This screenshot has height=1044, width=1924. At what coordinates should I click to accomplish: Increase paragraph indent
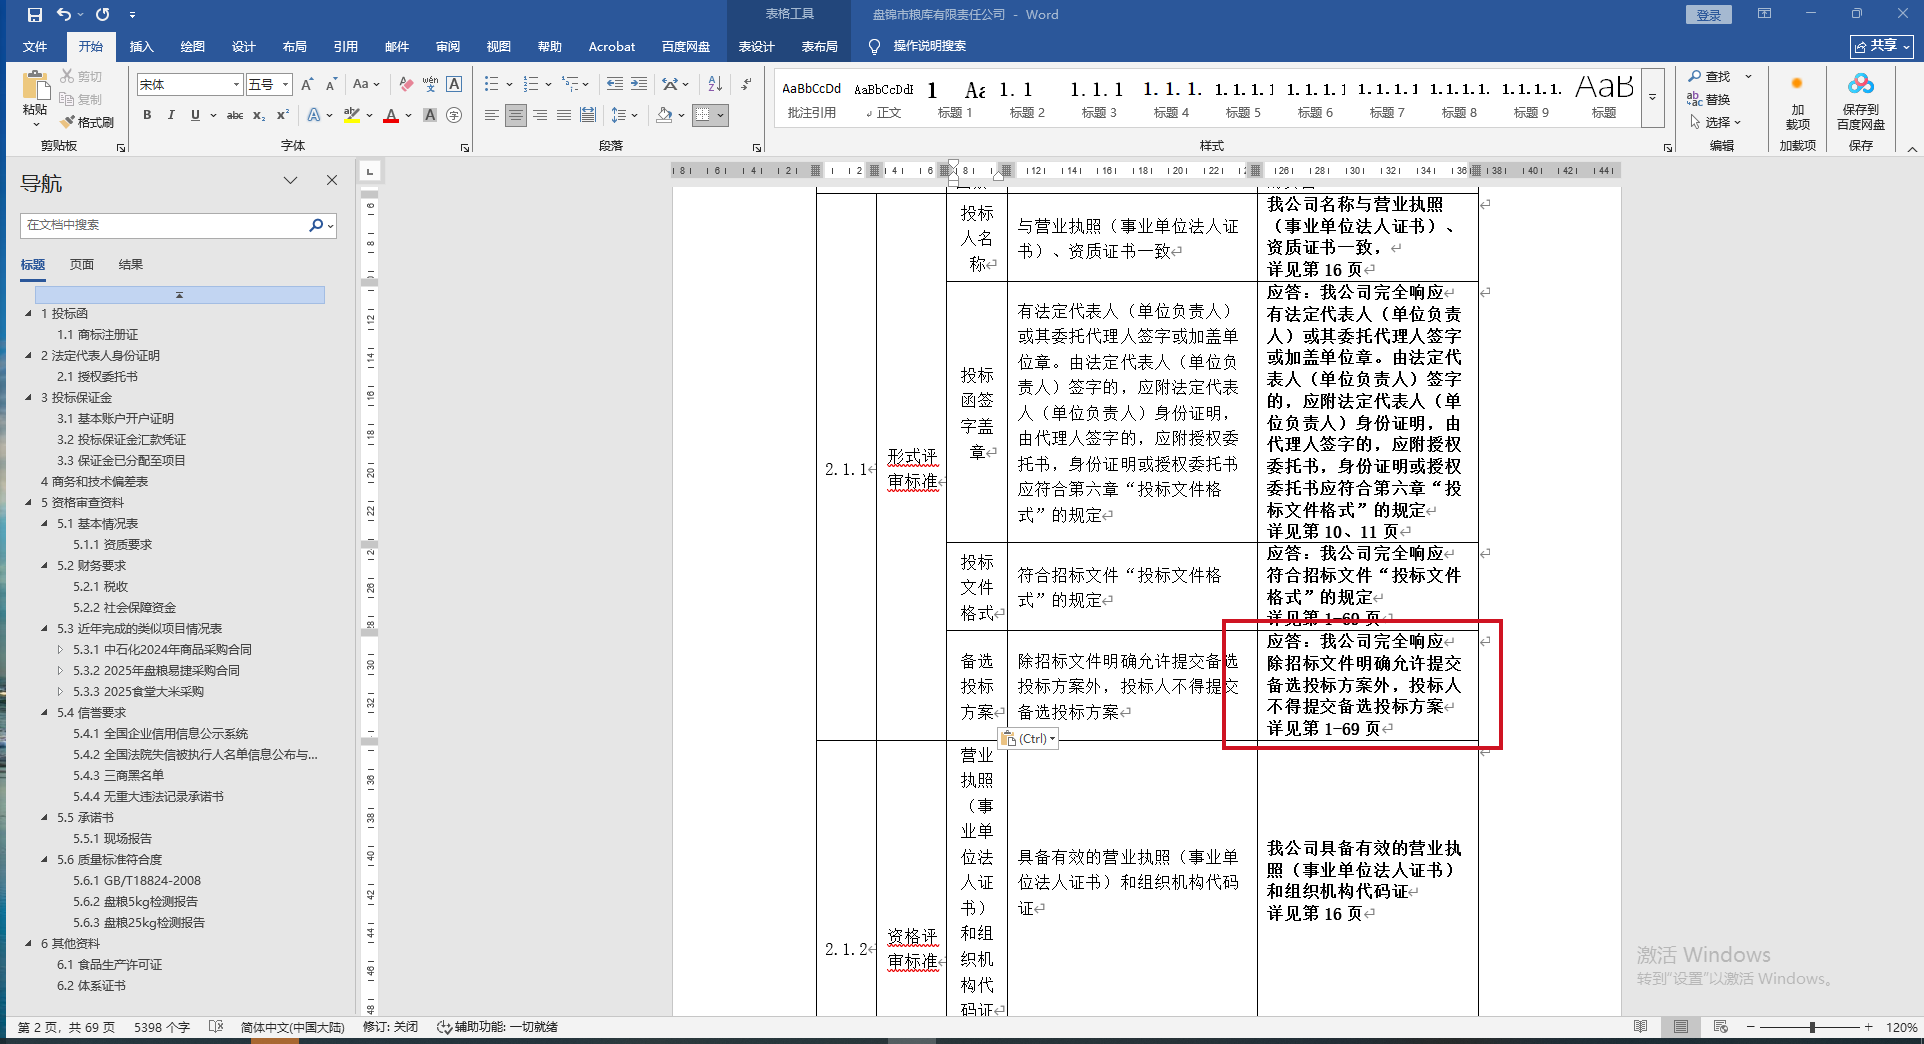pos(639,85)
